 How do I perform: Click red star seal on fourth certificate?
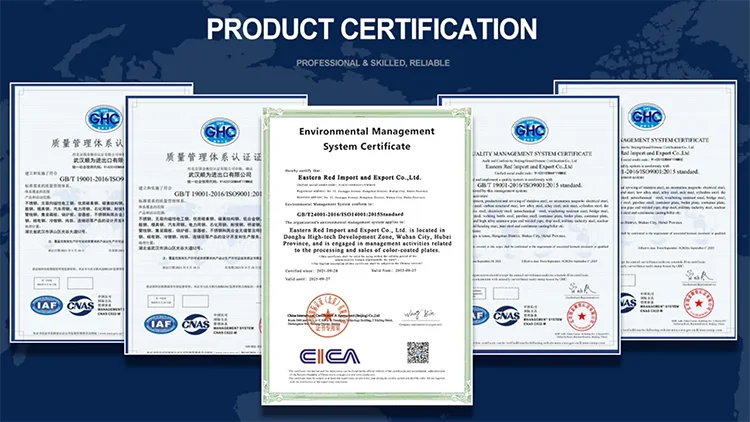click(x=582, y=316)
